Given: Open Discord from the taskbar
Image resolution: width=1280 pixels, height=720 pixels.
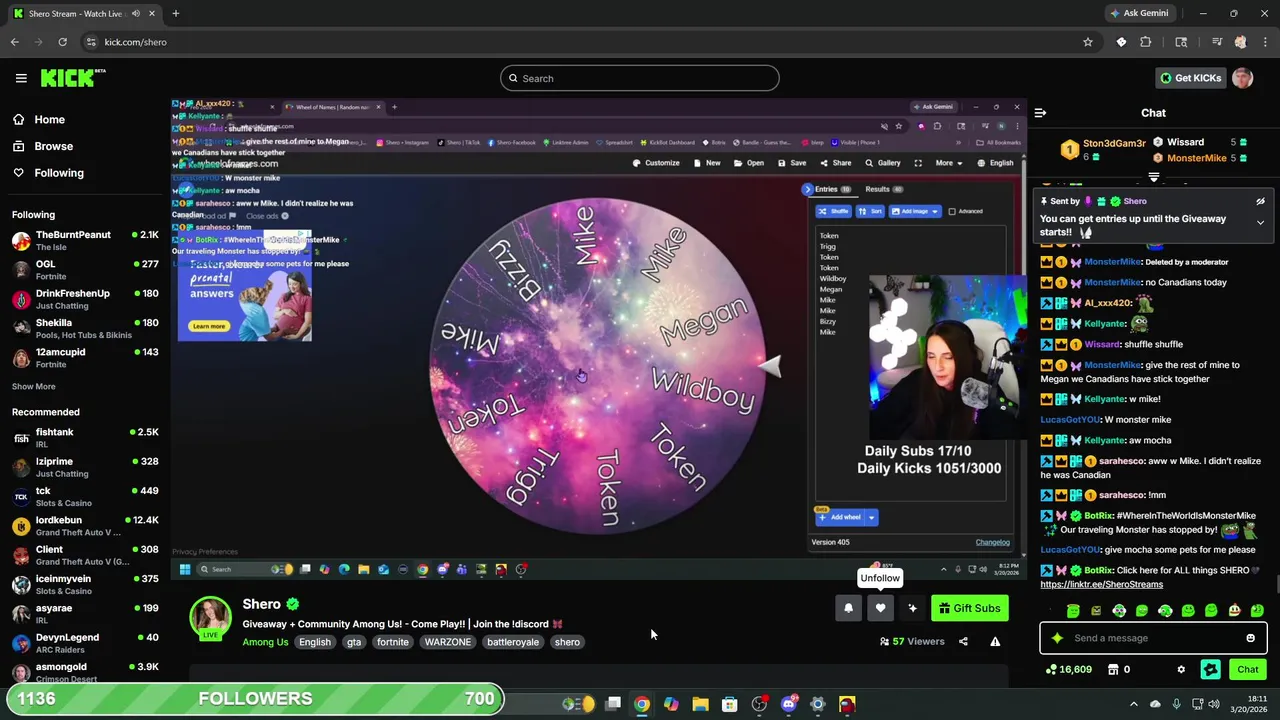Looking at the screenshot, I should coord(788,704).
